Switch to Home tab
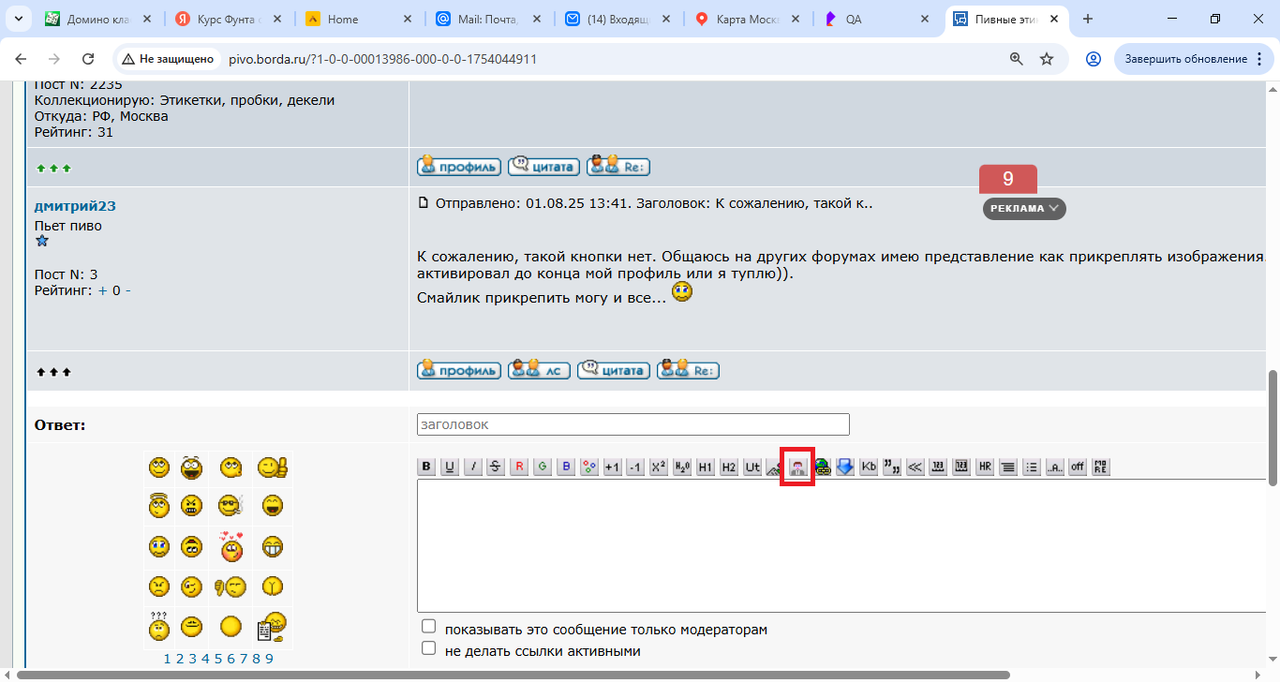1280x682 pixels. [359, 19]
